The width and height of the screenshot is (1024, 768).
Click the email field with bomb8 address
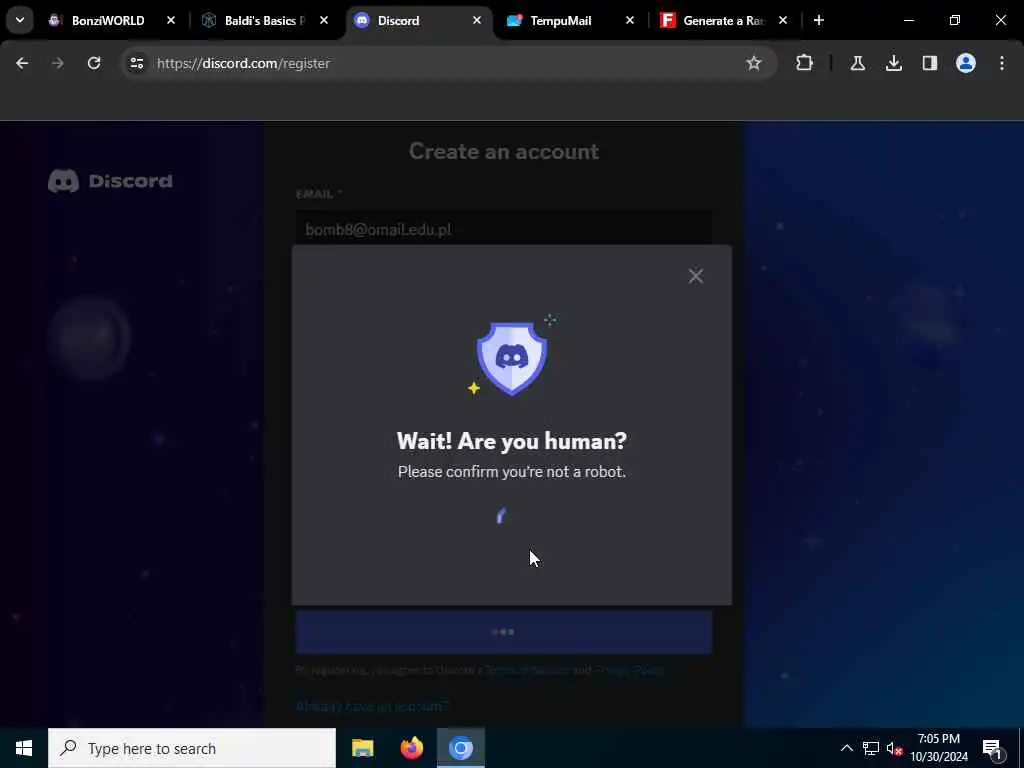[504, 229]
